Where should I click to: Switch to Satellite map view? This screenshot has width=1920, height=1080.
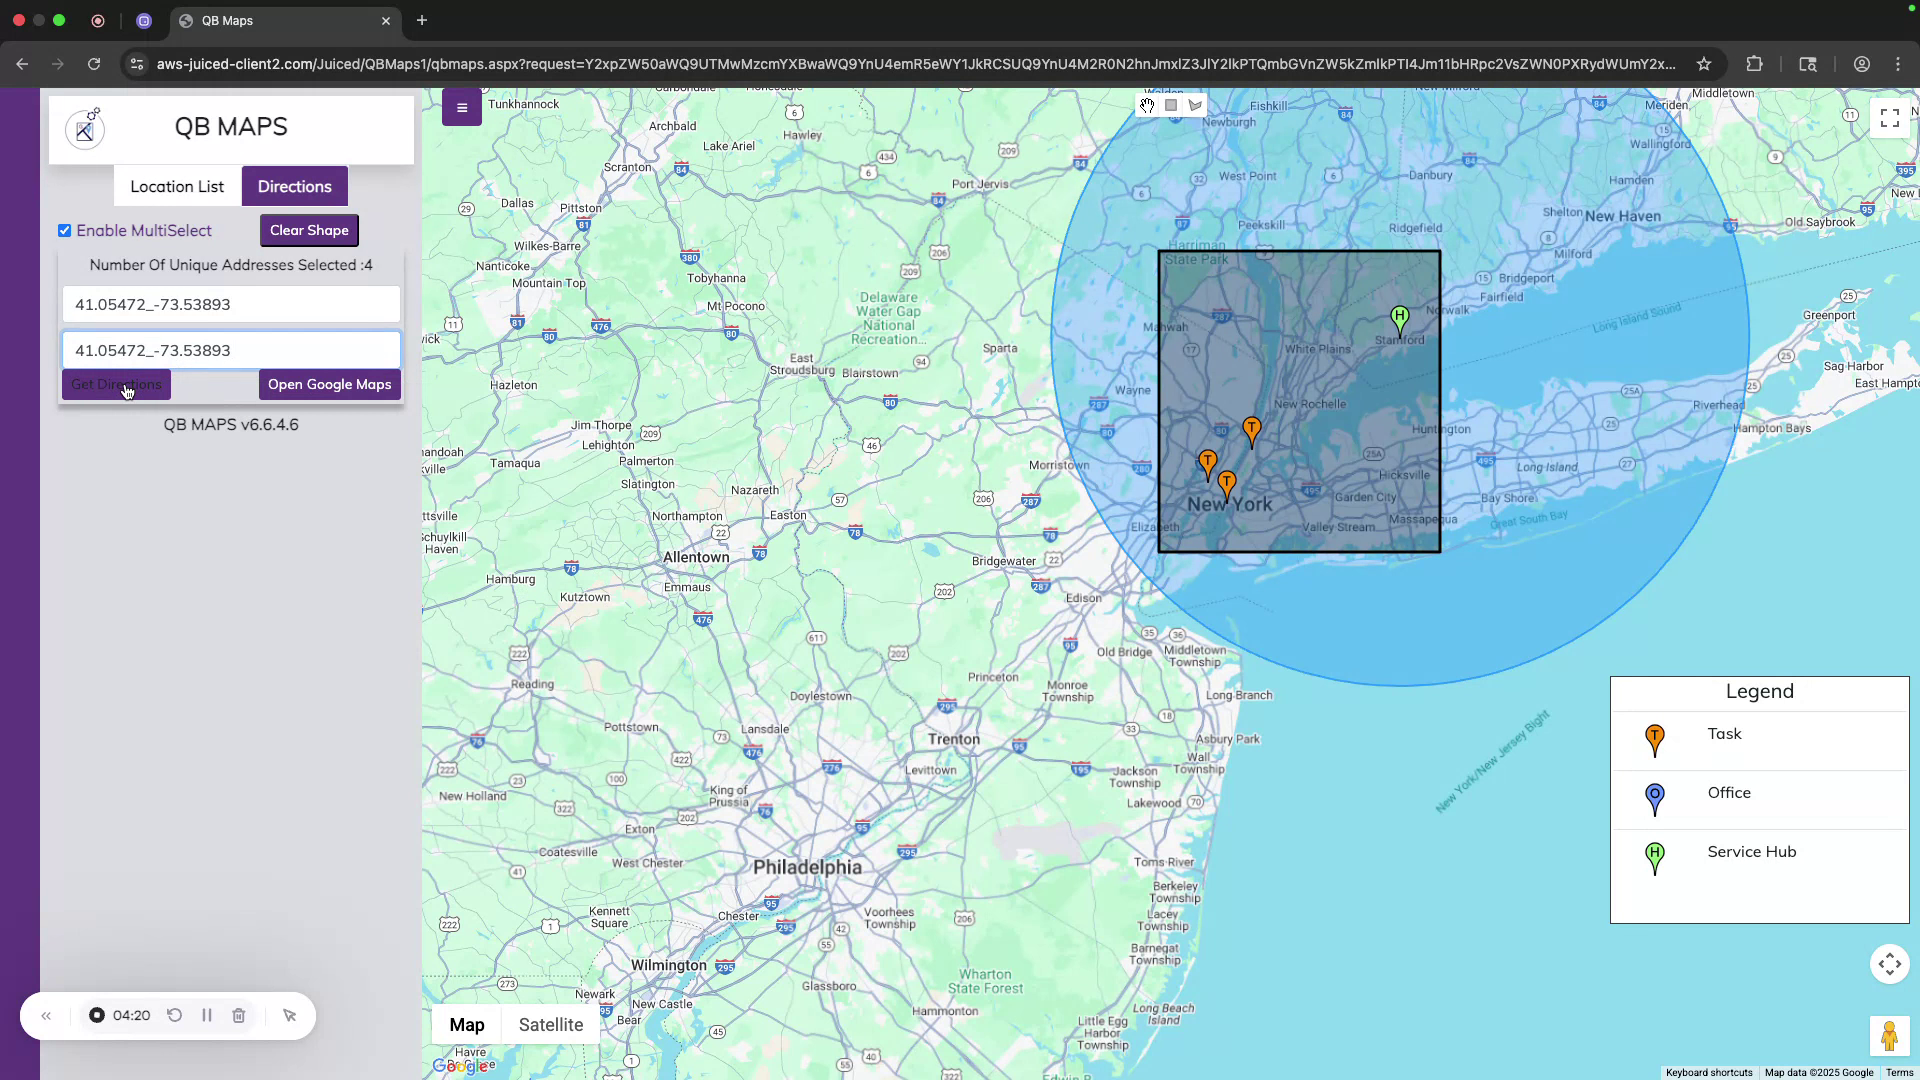pyautogui.click(x=550, y=1024)
